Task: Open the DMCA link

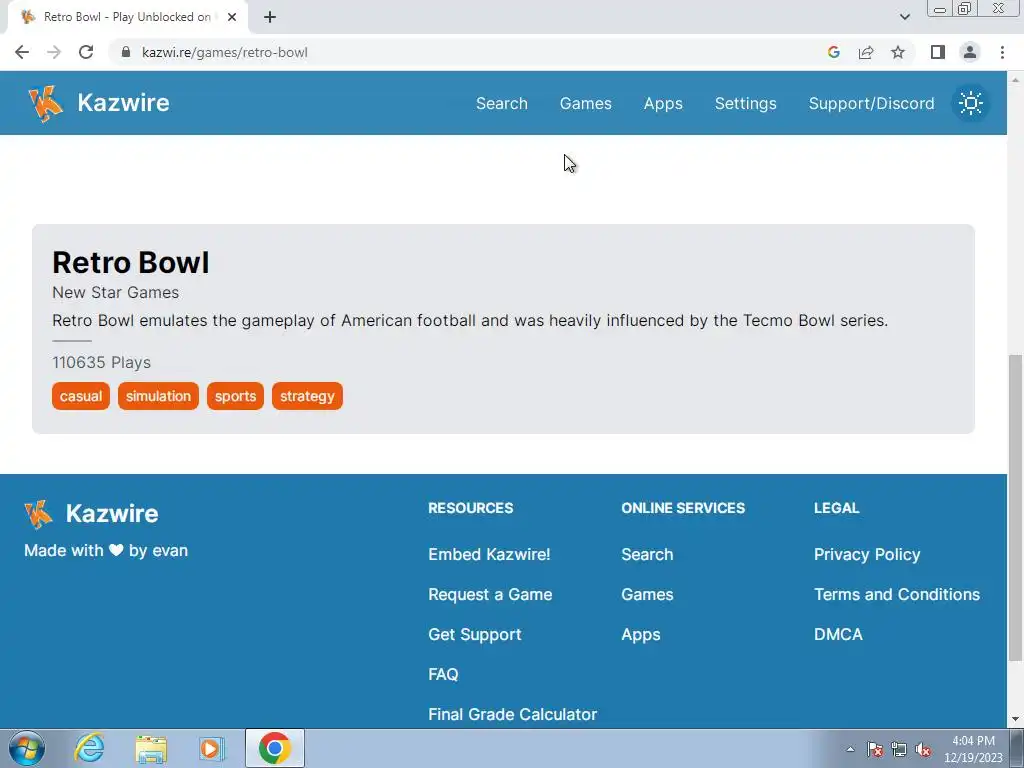Action: (838, 634)
